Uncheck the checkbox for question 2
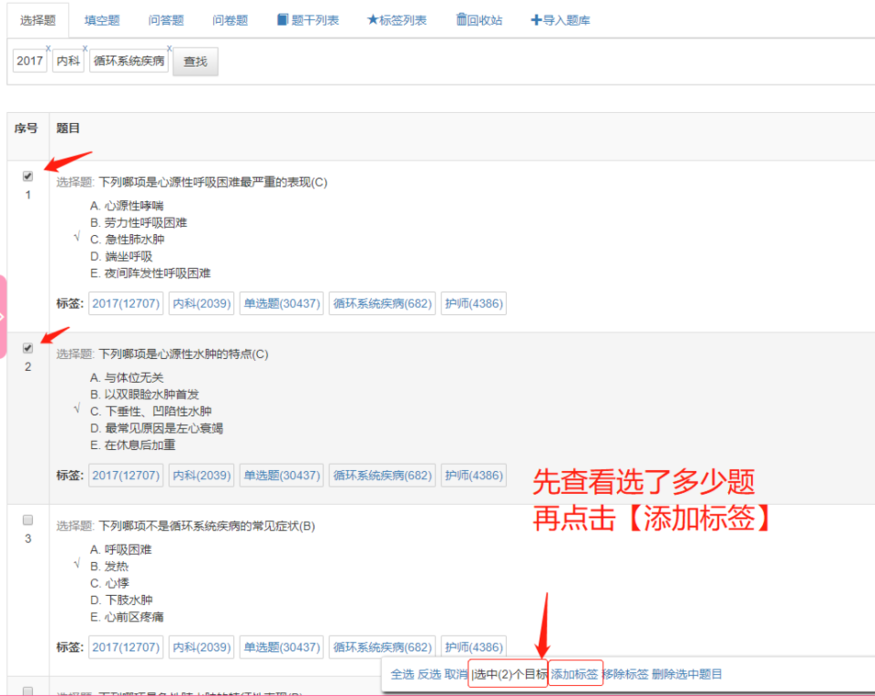Image resolution: width=875 pixels, height=696 pixels. pos(28,348)
